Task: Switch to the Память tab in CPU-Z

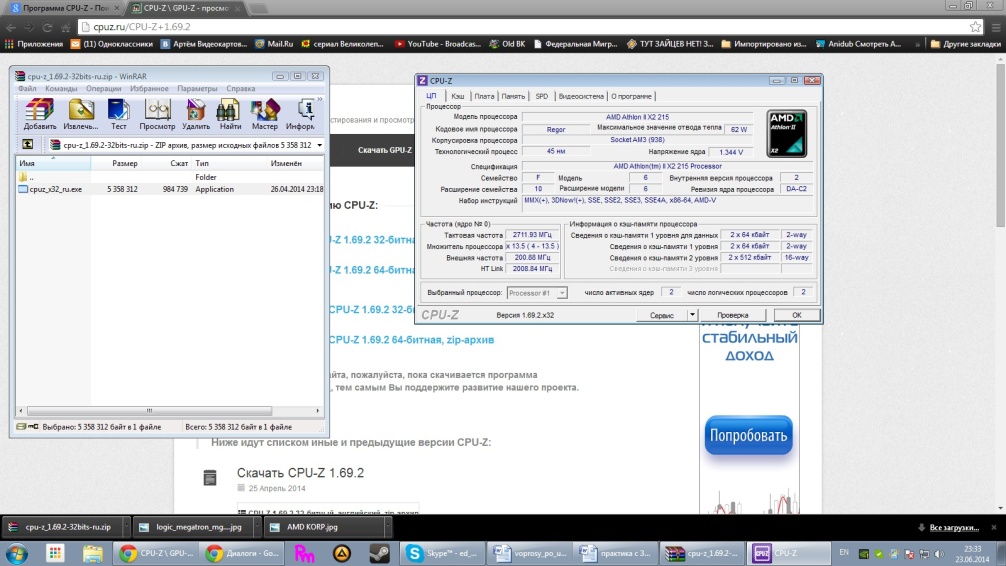Action: [x=513, y=96]
